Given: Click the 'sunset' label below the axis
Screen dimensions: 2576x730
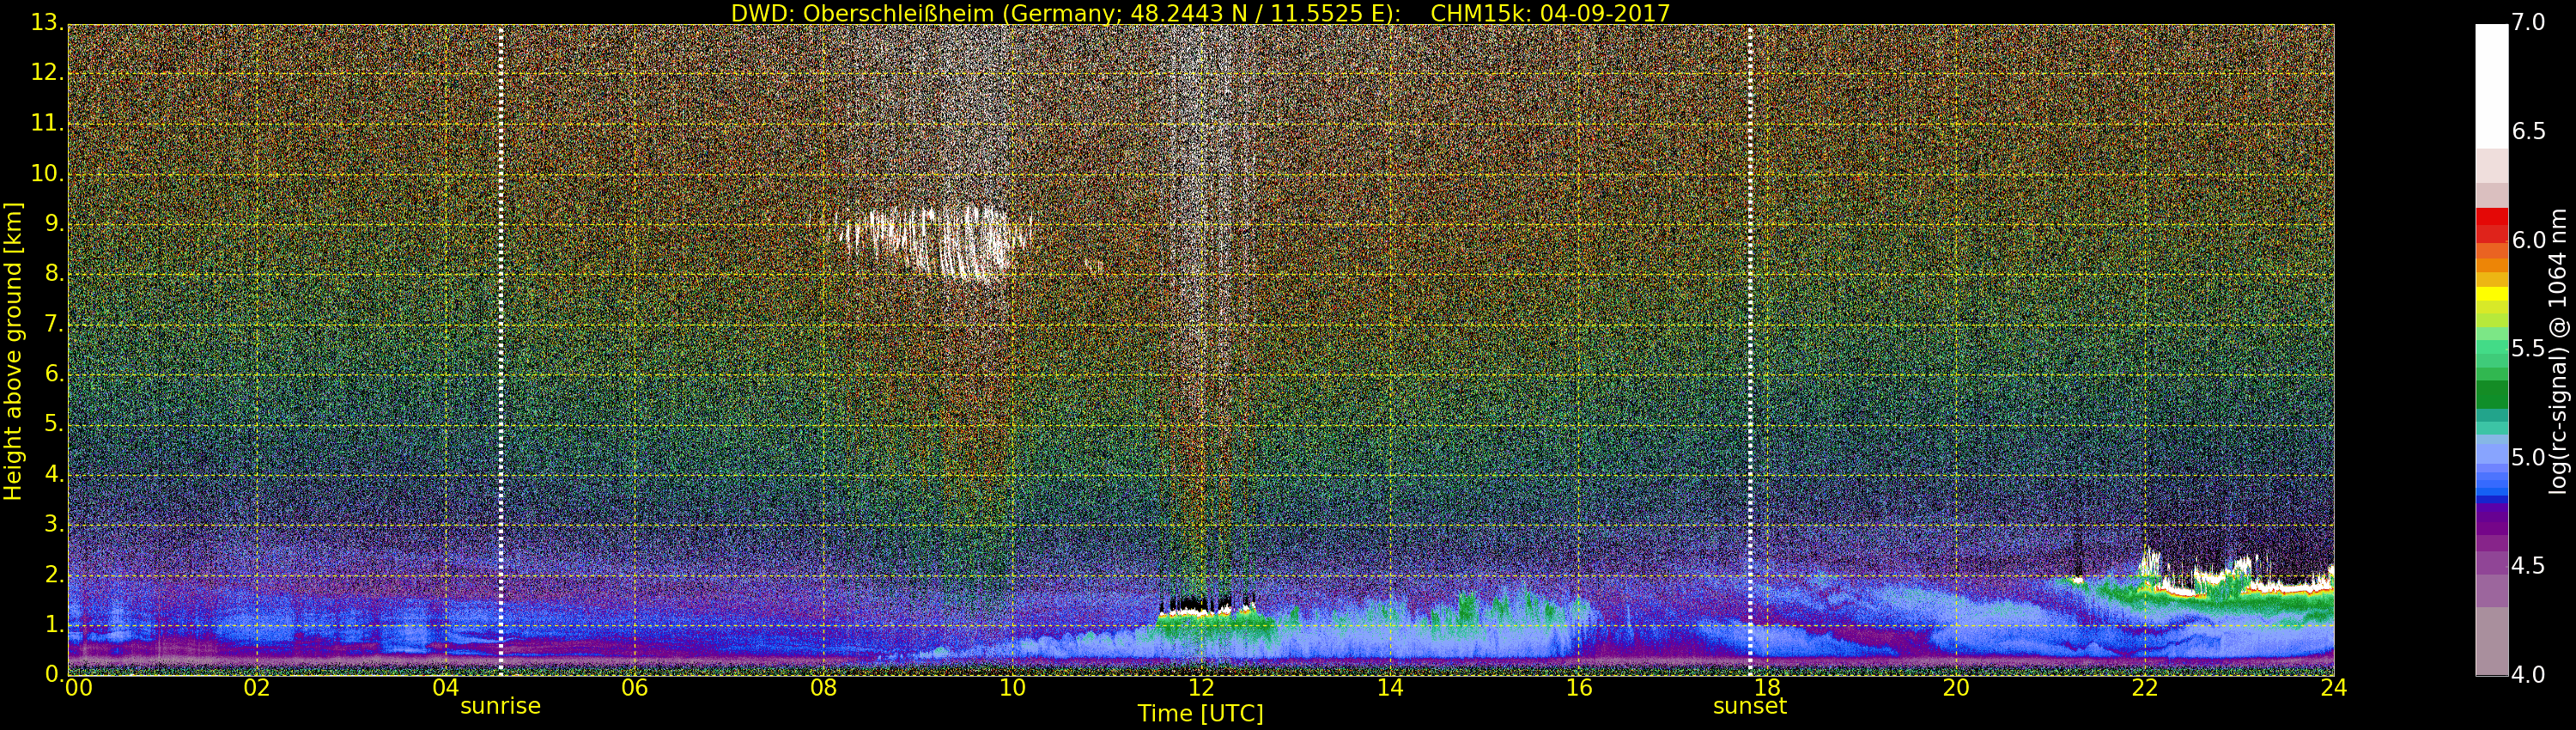Looking at the screenshot, I should pyautogui.click(x=1749, y=706).
